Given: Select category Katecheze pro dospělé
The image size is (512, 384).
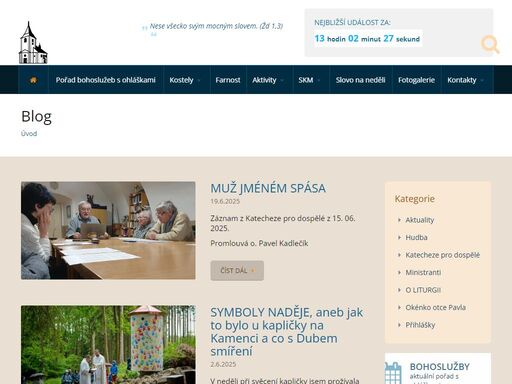Looking at the screenshot, I should [x=442, y=255].
